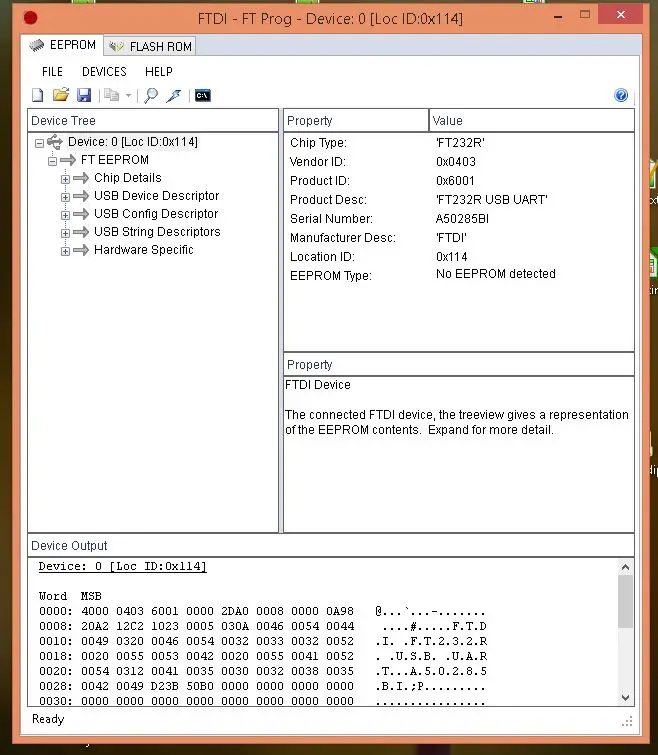Image resolution: width=658 pixels, height=755 pixels.
Task: Click the 0020: hex dump row
Action: (263, 671)
